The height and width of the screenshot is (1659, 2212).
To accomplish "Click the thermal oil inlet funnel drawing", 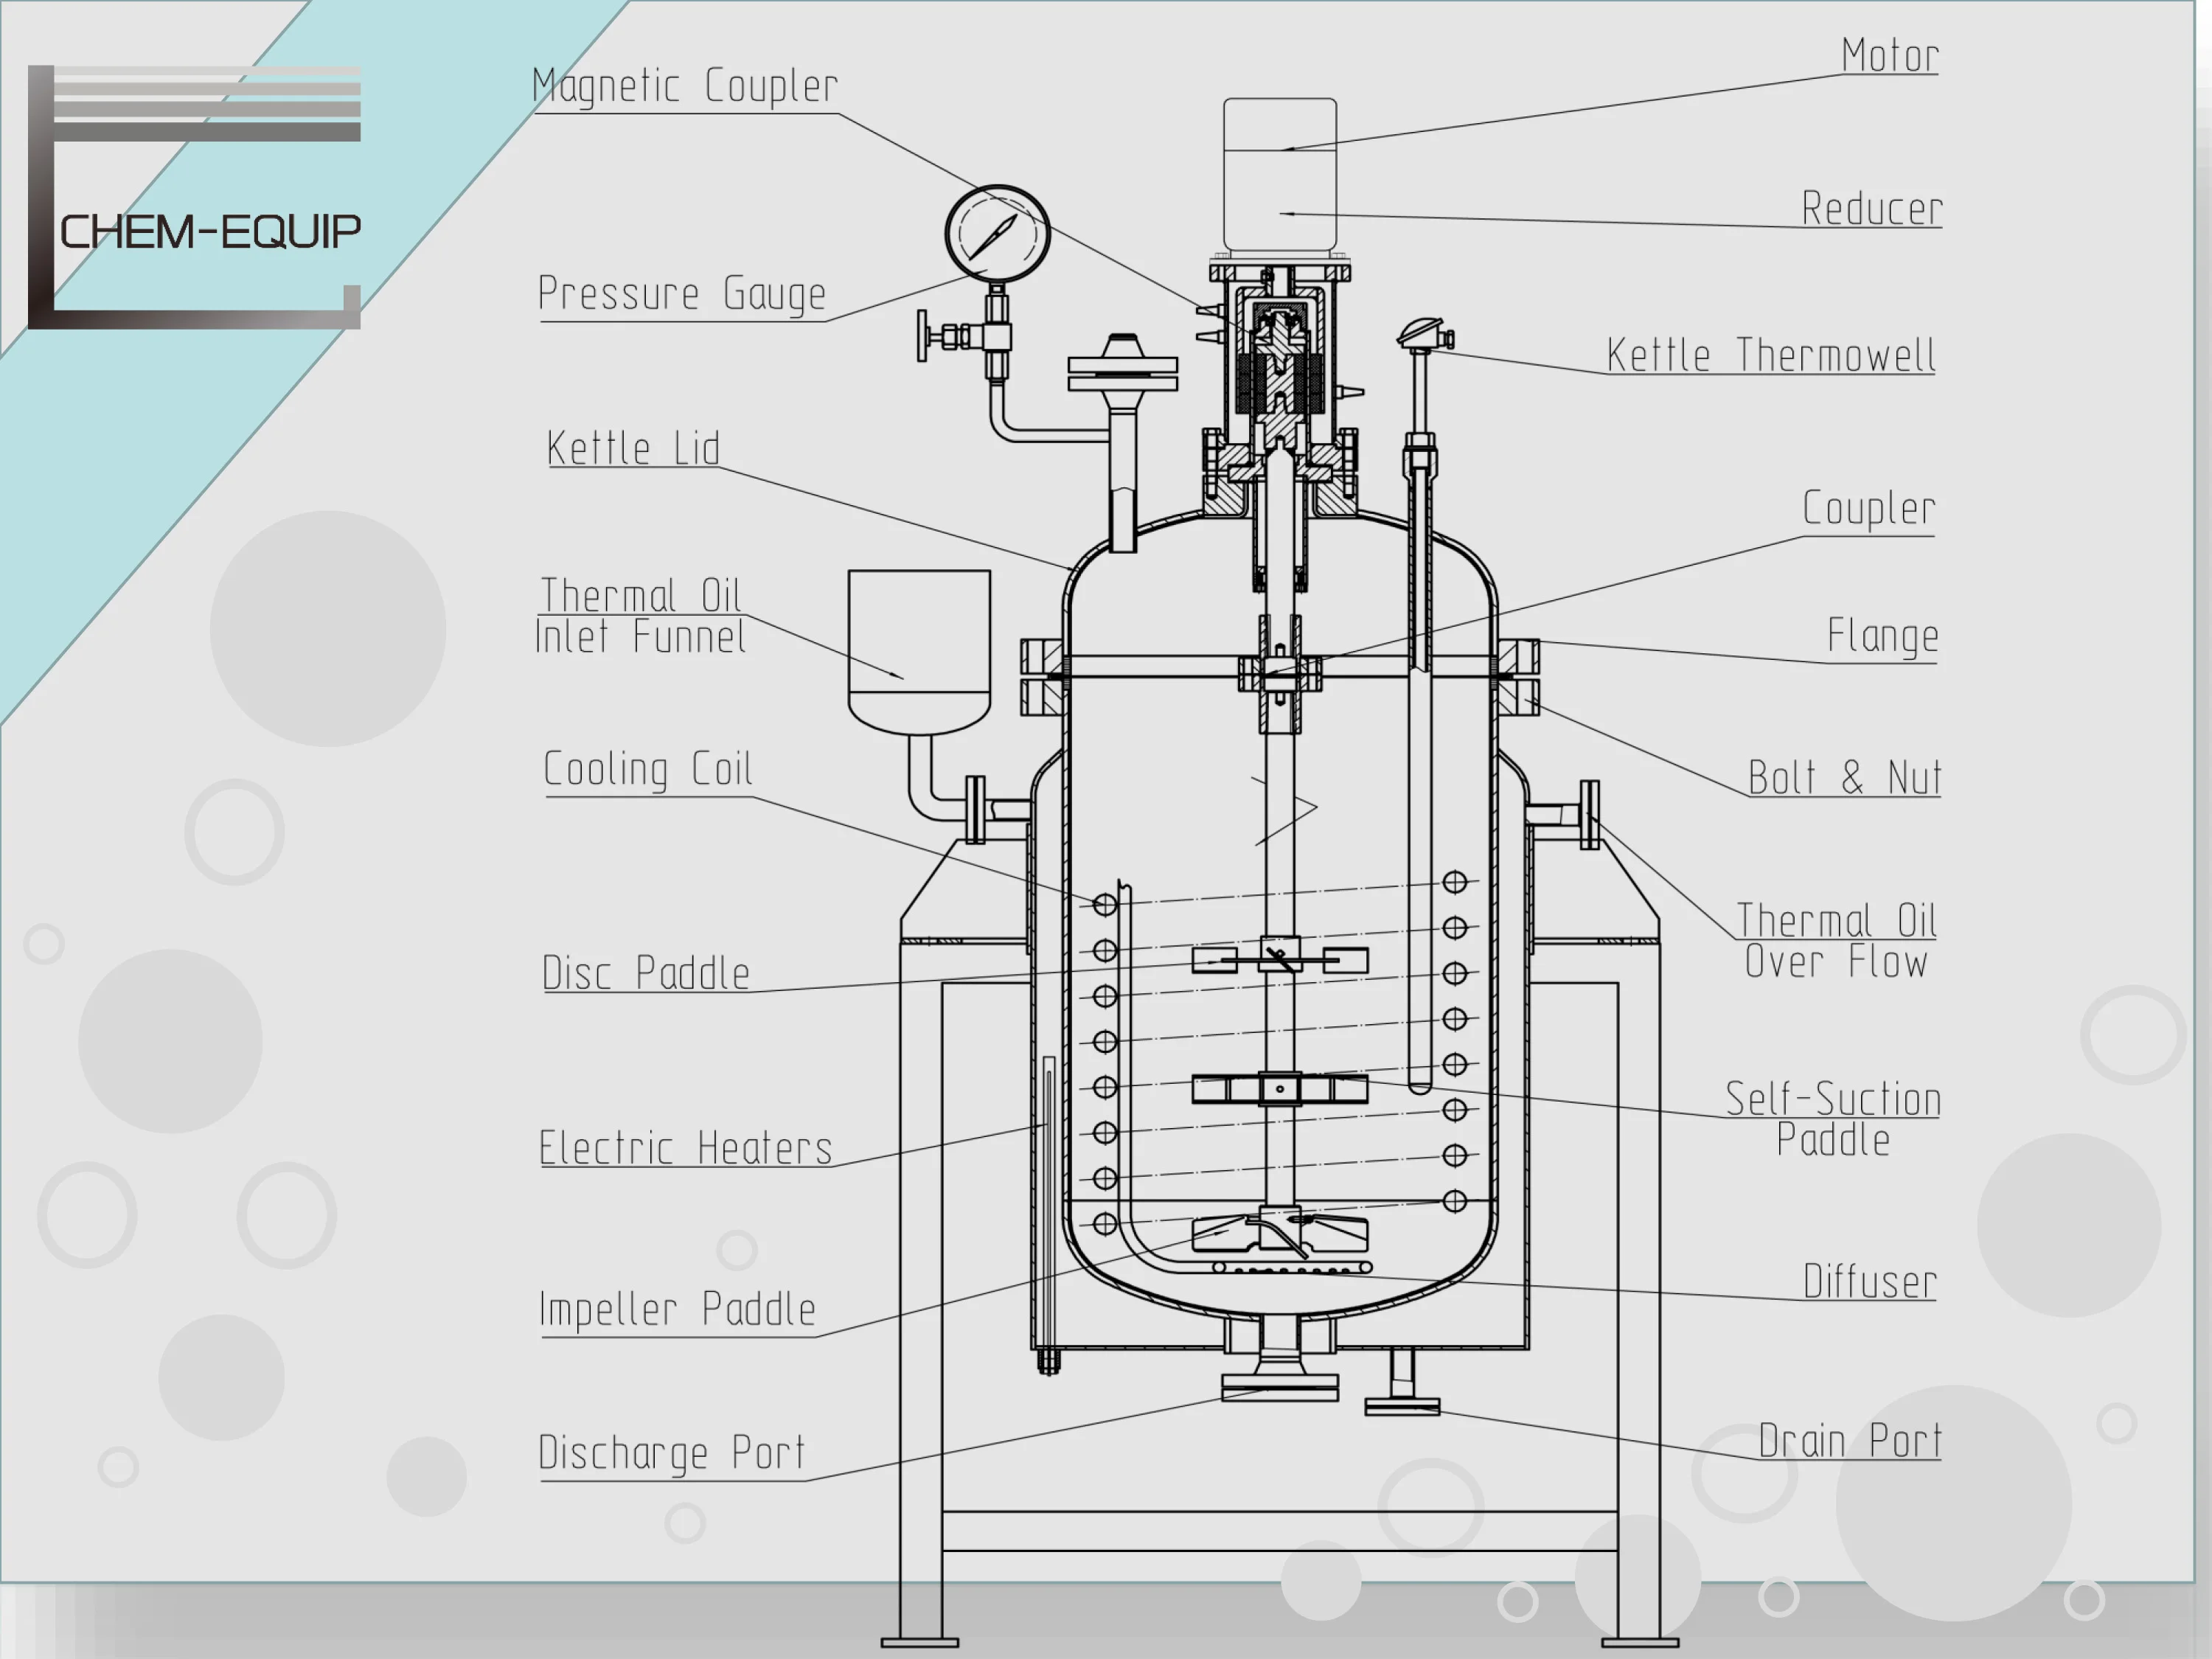I will pos(919,652).
